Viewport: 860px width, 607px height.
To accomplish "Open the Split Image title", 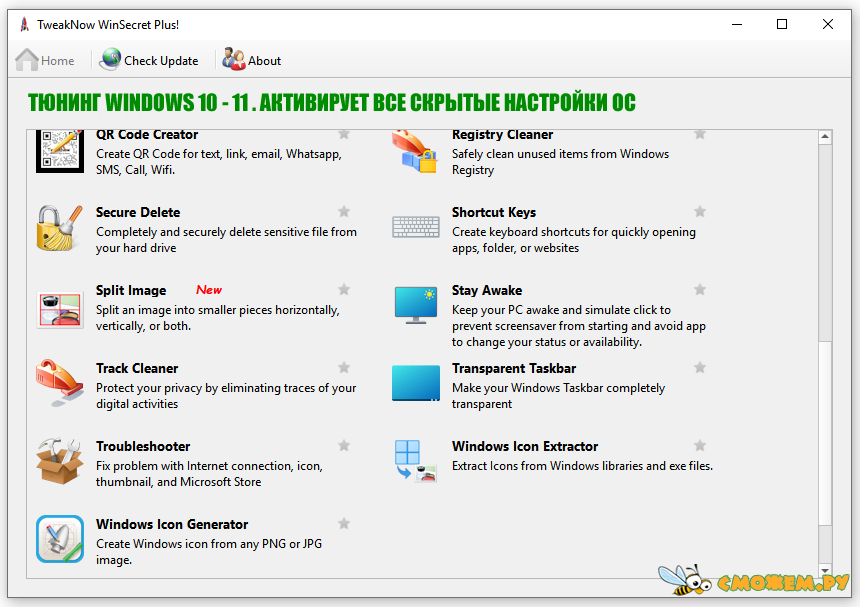I will pyautogui.click(x=131, y=290).
